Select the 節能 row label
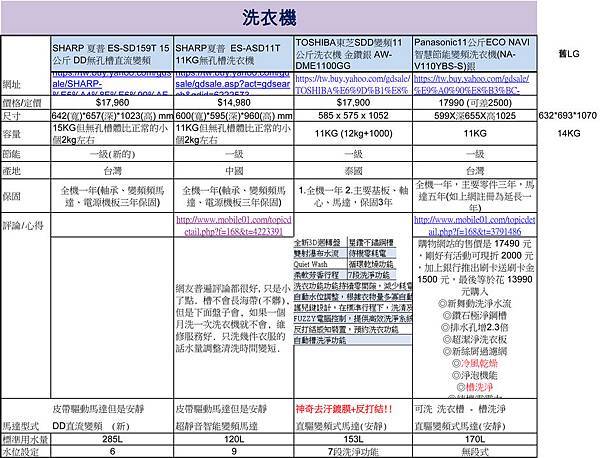Viewport: 600px width, 458px height. 11,154
